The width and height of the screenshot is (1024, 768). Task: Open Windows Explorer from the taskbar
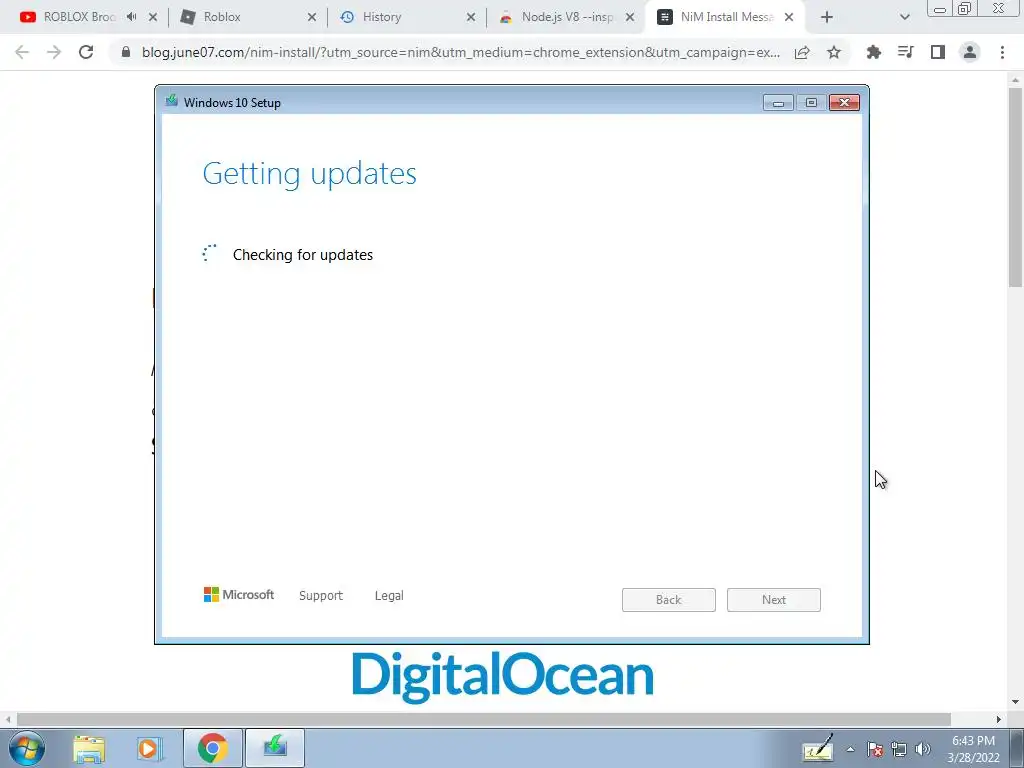[x=89, y=748]
